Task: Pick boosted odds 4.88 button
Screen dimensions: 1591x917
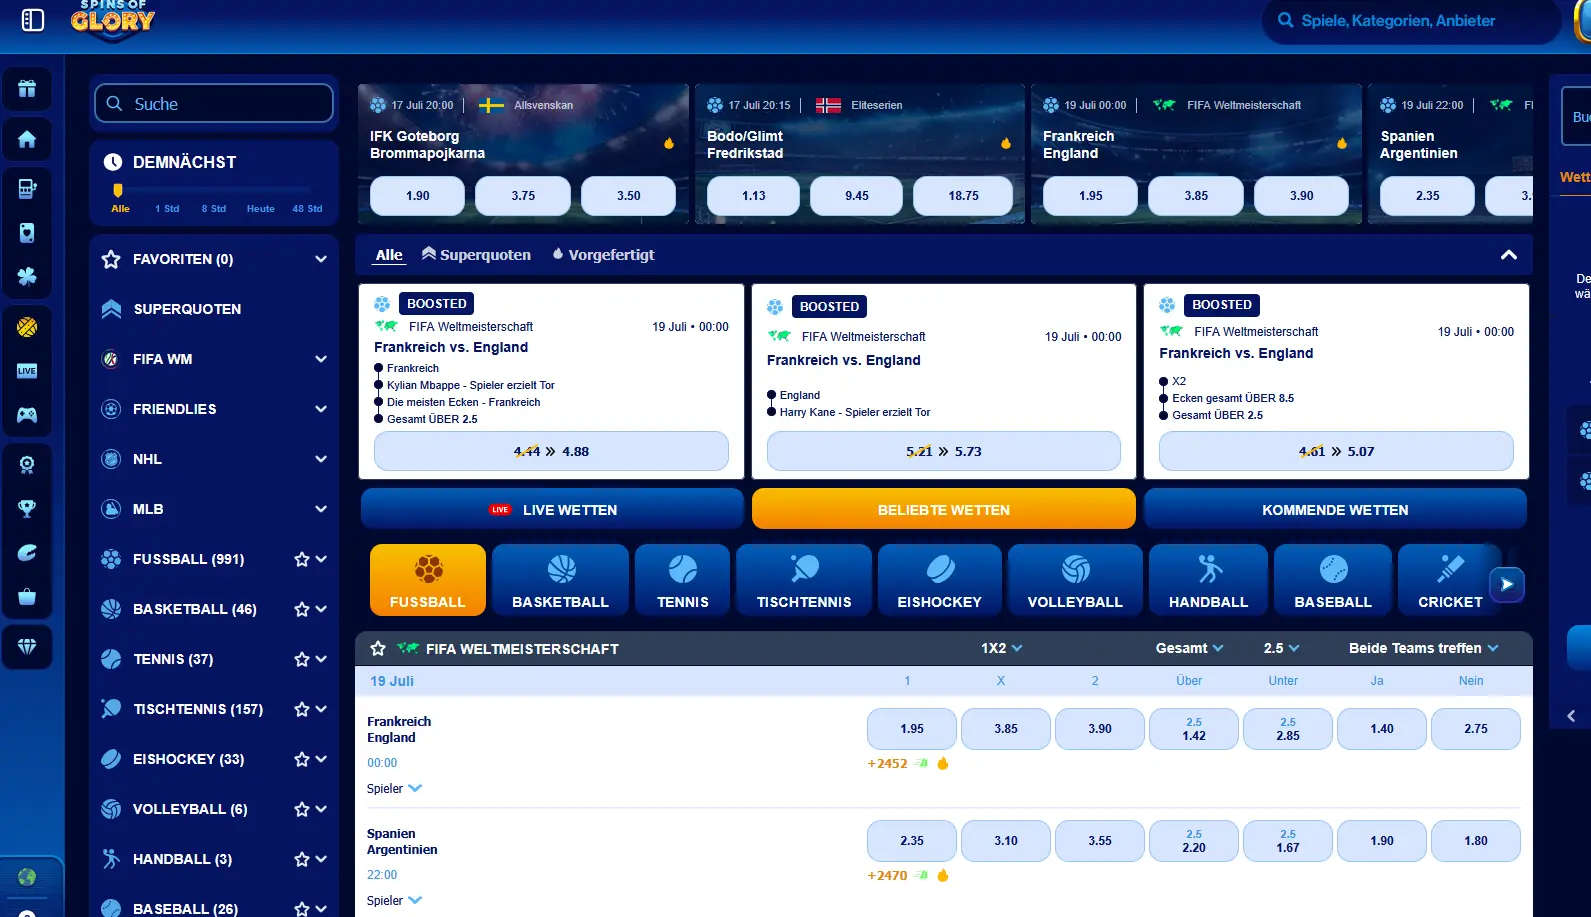Action: pos(551,451)
